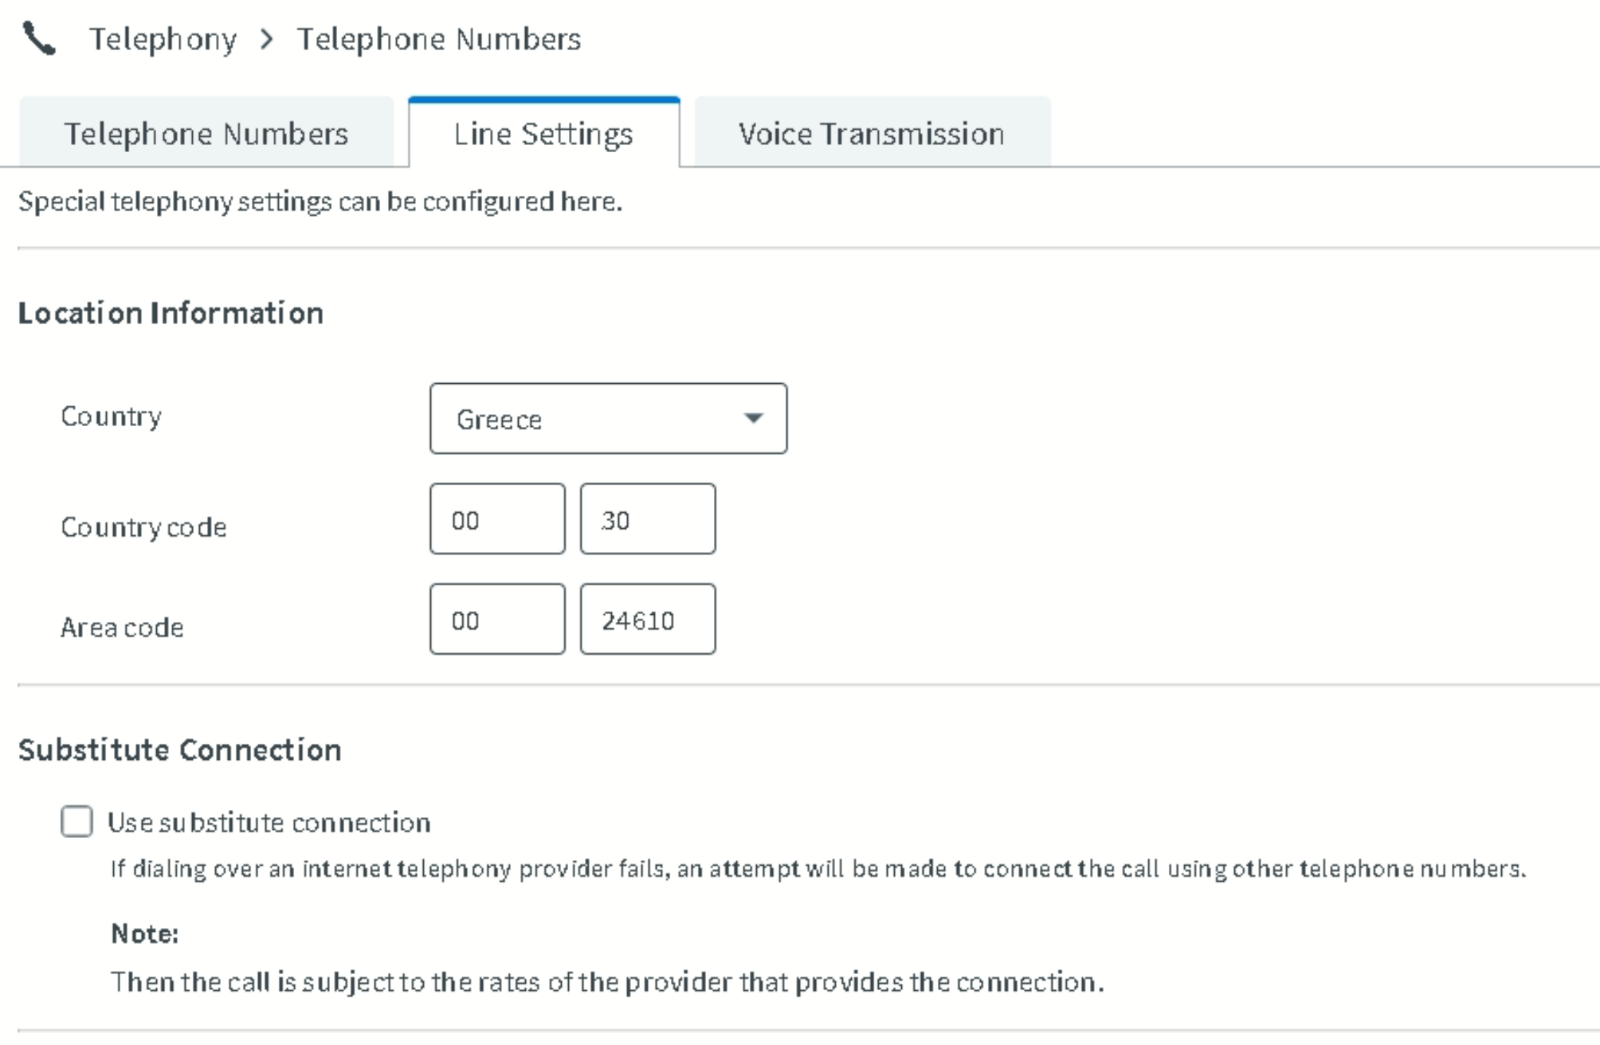Click the area code field containing 24610

click(x=648, y=619)
